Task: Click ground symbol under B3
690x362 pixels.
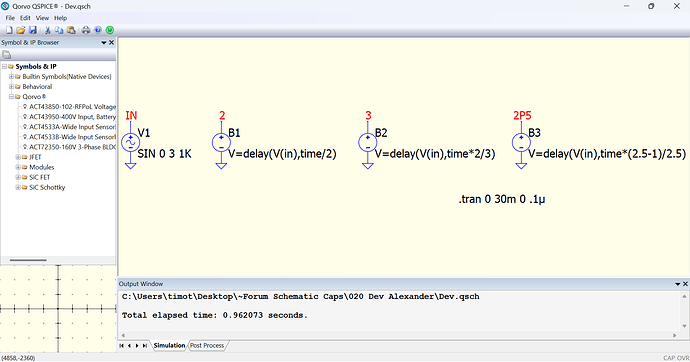Action: (521, 165)
